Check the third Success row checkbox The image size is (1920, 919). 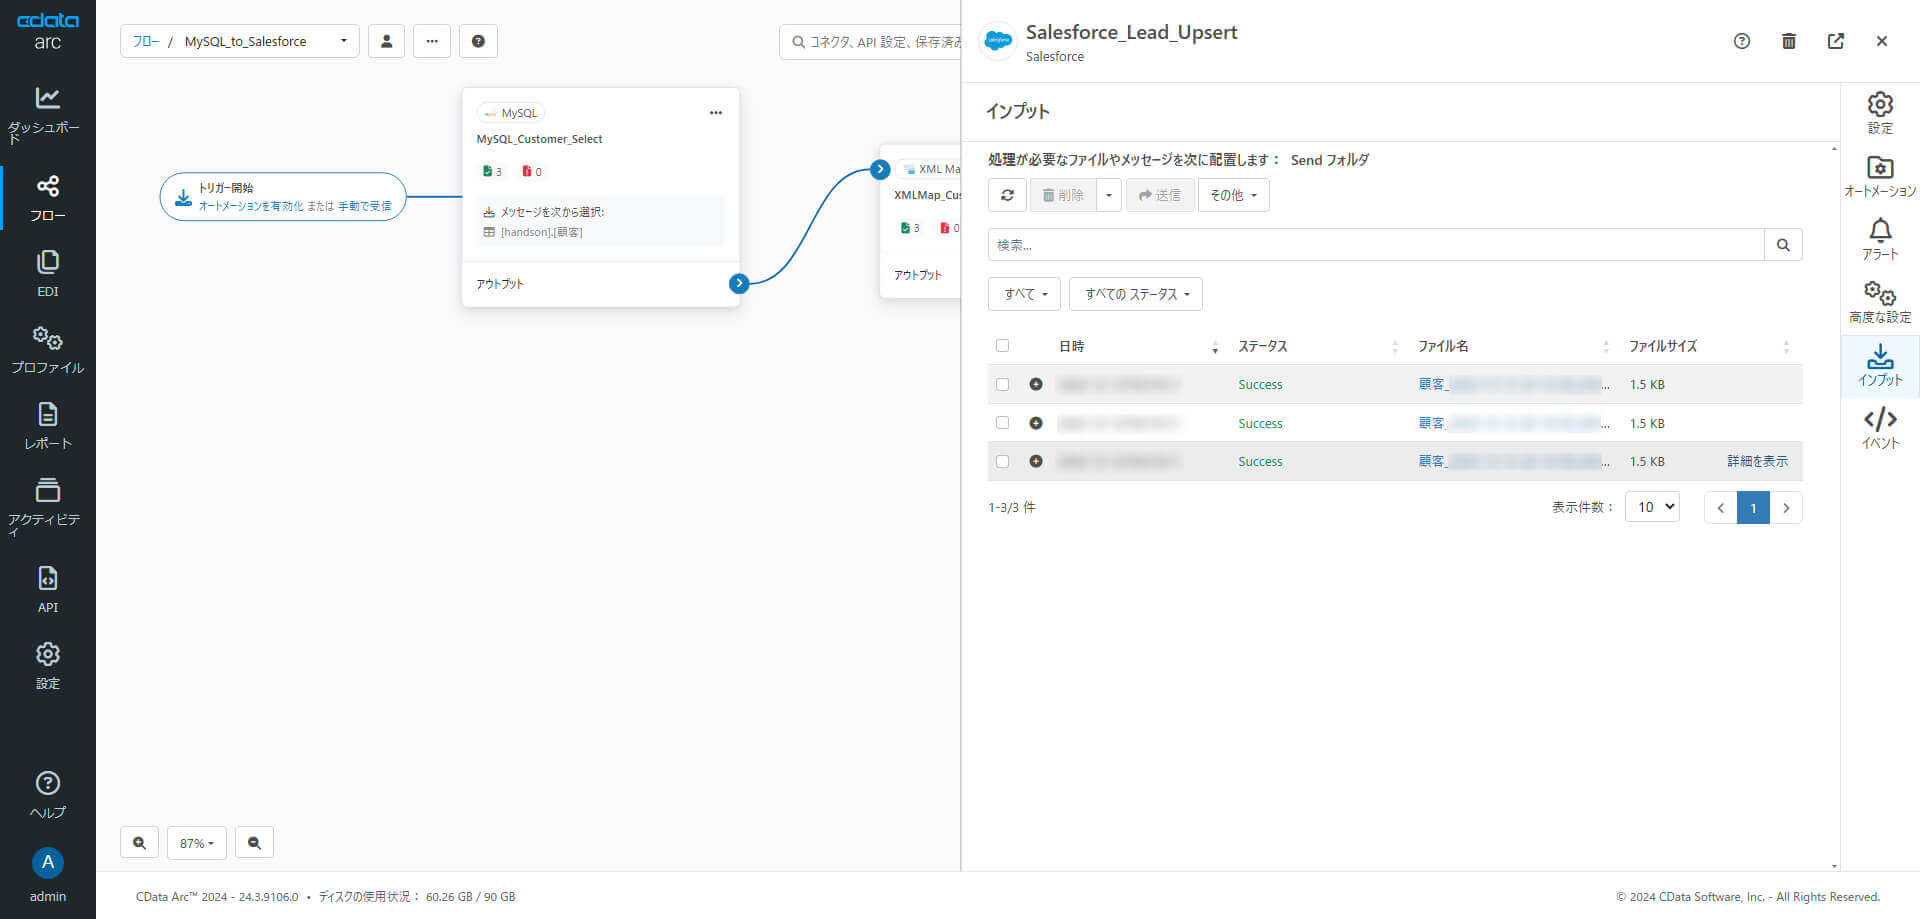point(1003,461)
